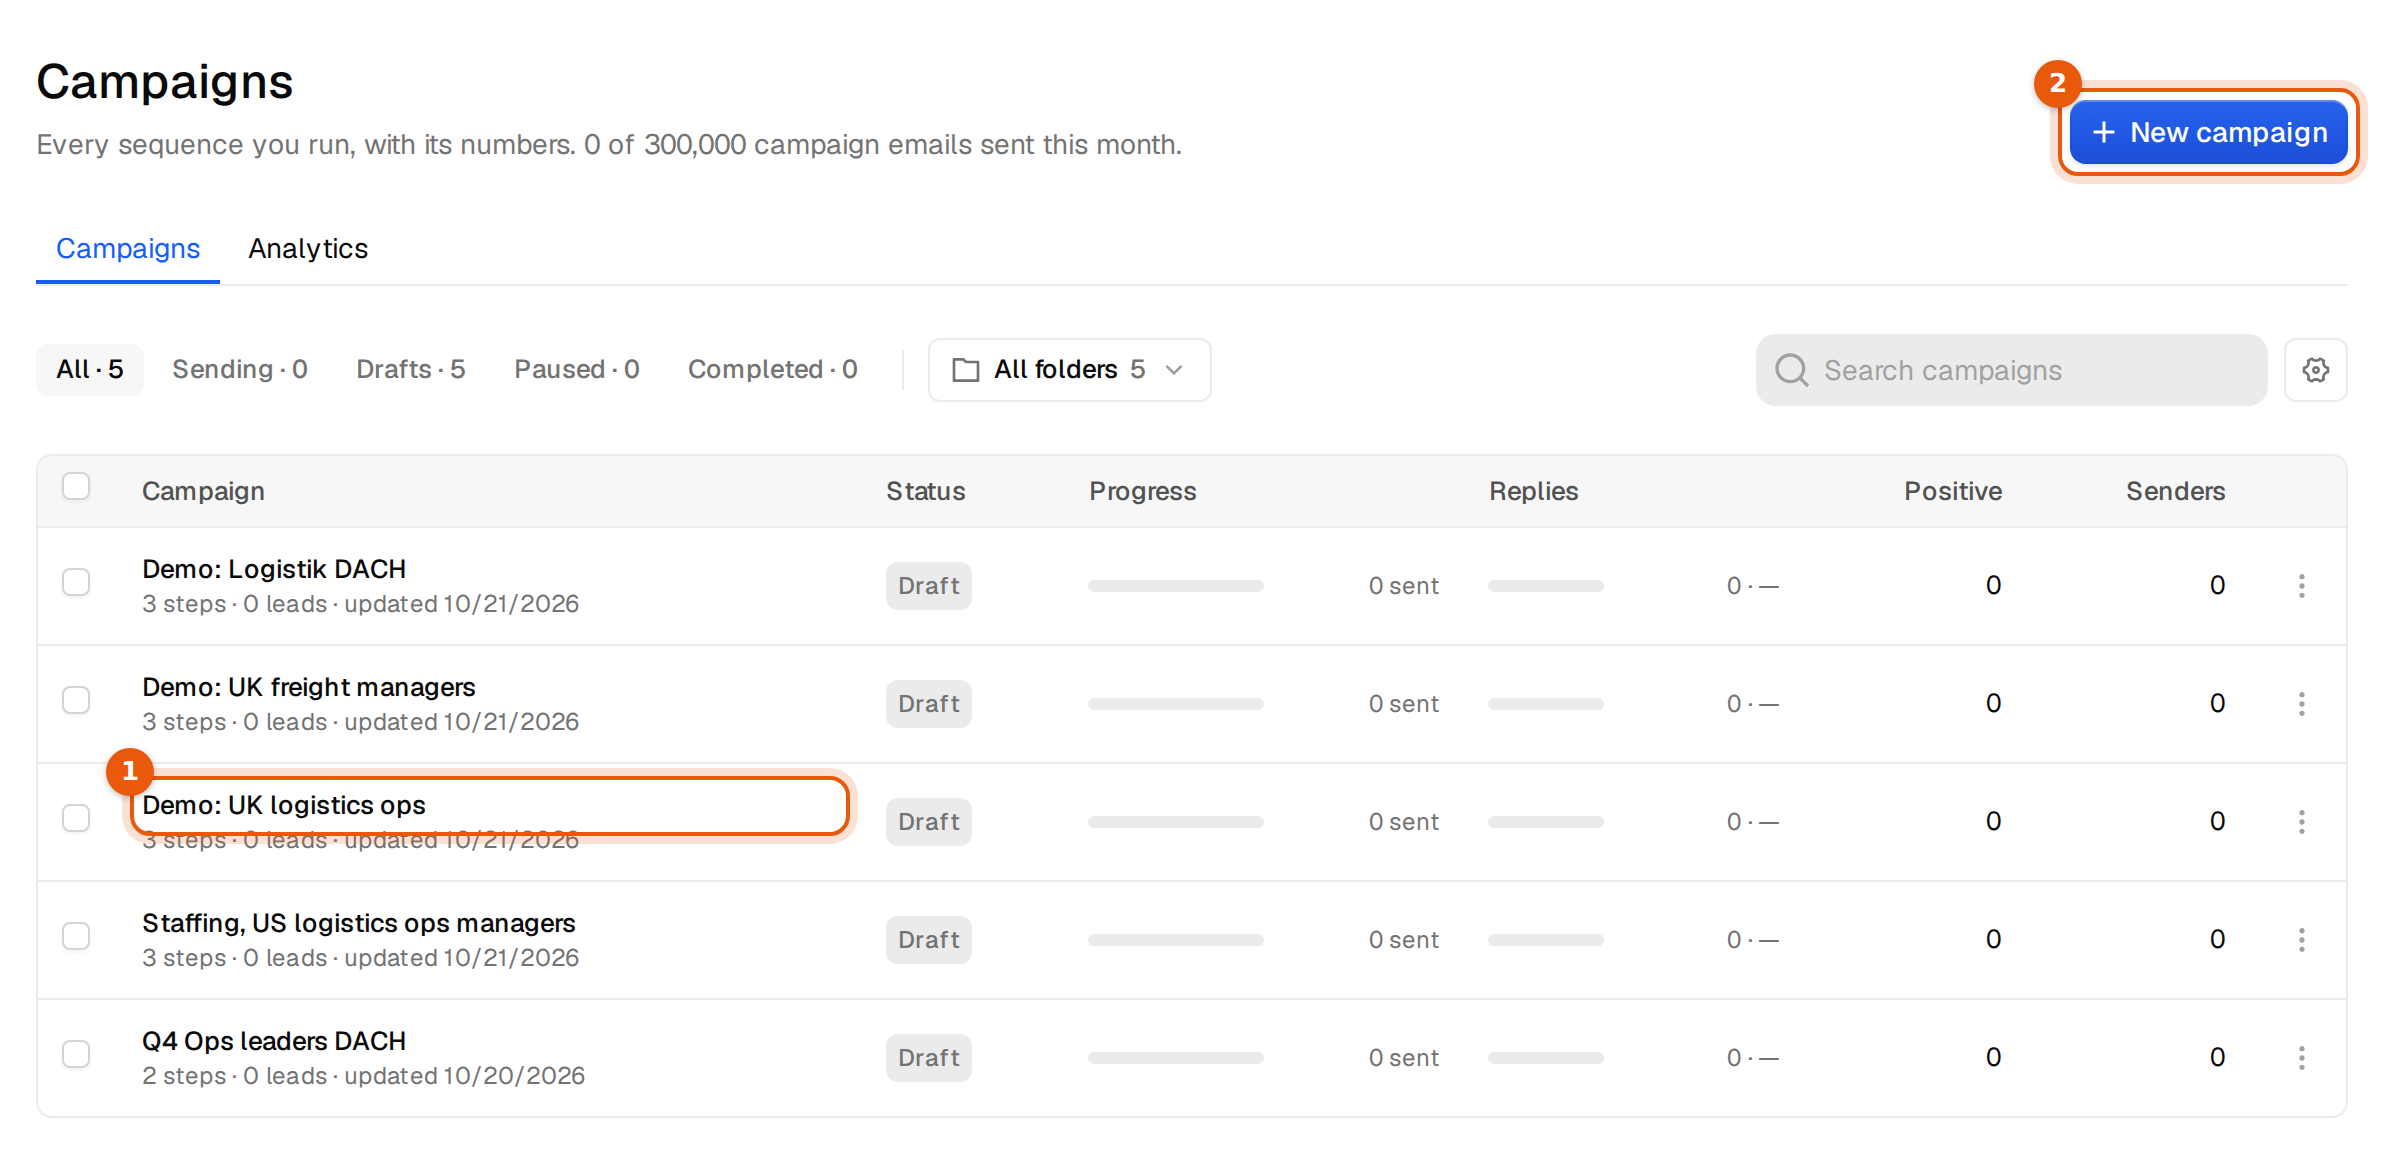Open the Demo: Logistik DACH campaign

coord(274,569)
